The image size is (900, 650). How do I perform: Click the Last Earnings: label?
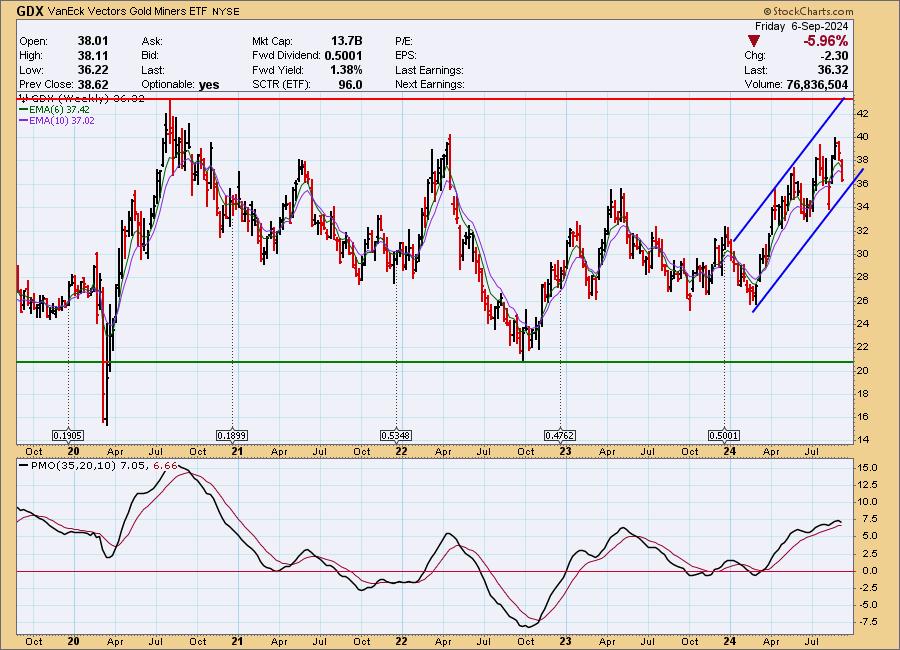coord(429,70)
